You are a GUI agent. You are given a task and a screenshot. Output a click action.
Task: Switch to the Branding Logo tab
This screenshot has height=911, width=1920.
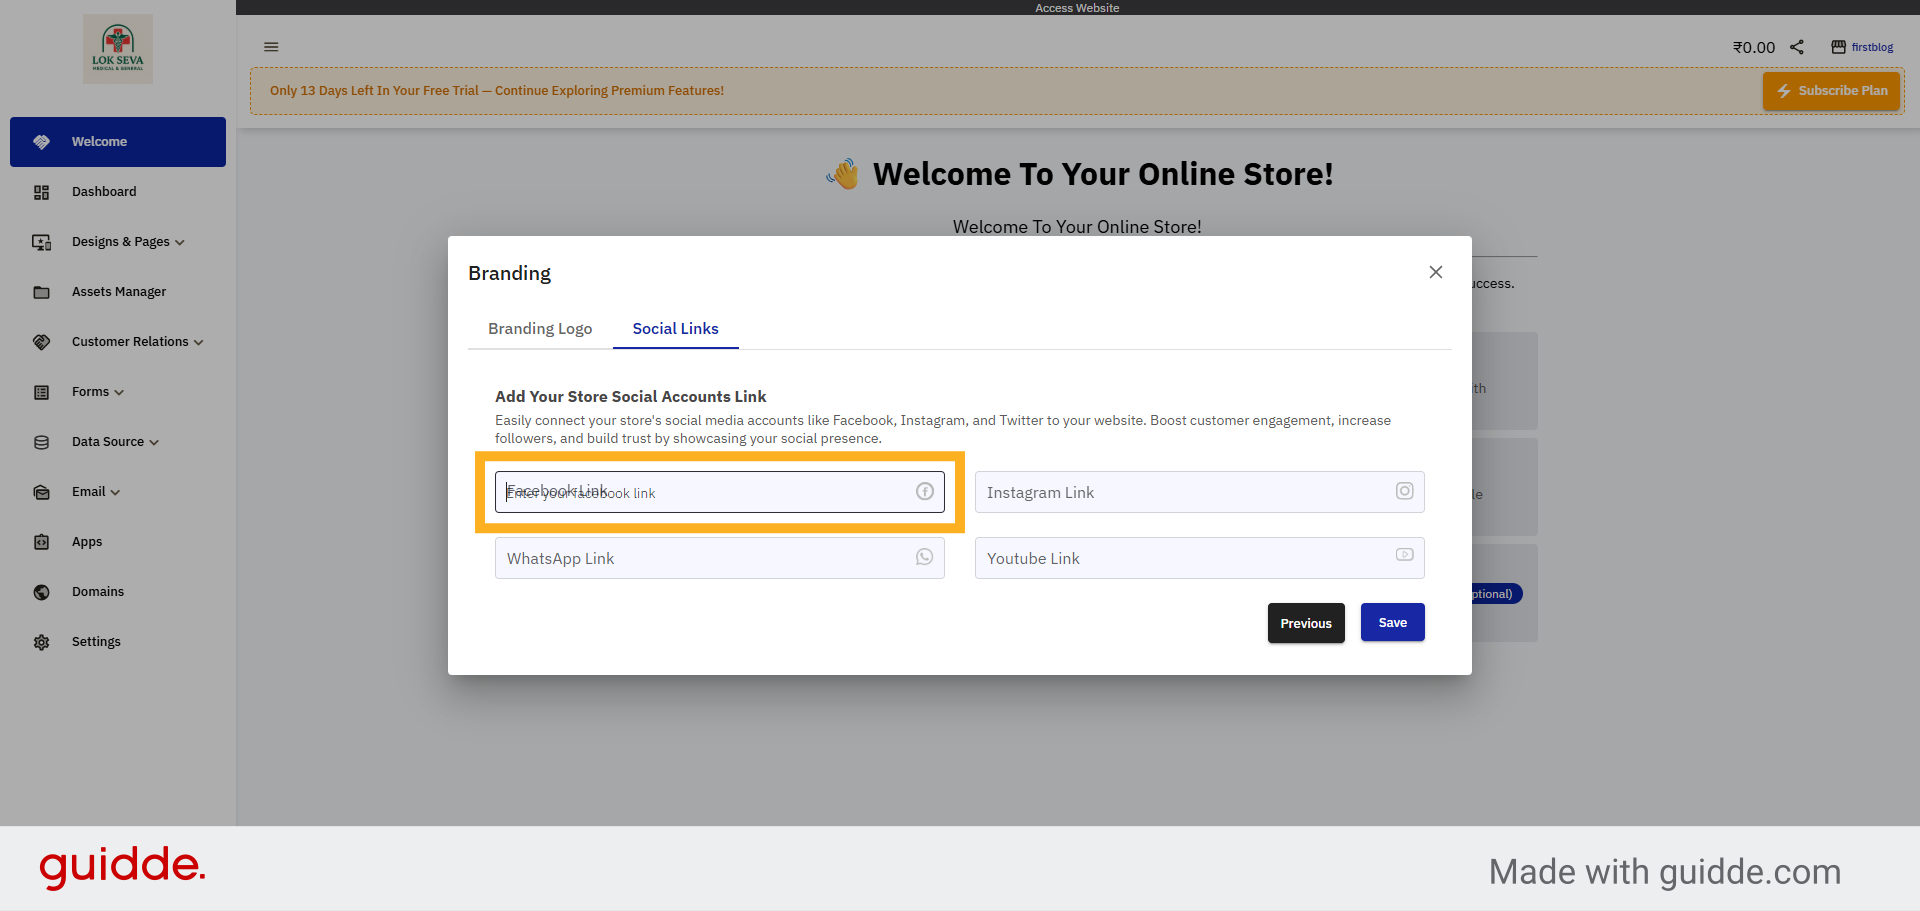540,328
